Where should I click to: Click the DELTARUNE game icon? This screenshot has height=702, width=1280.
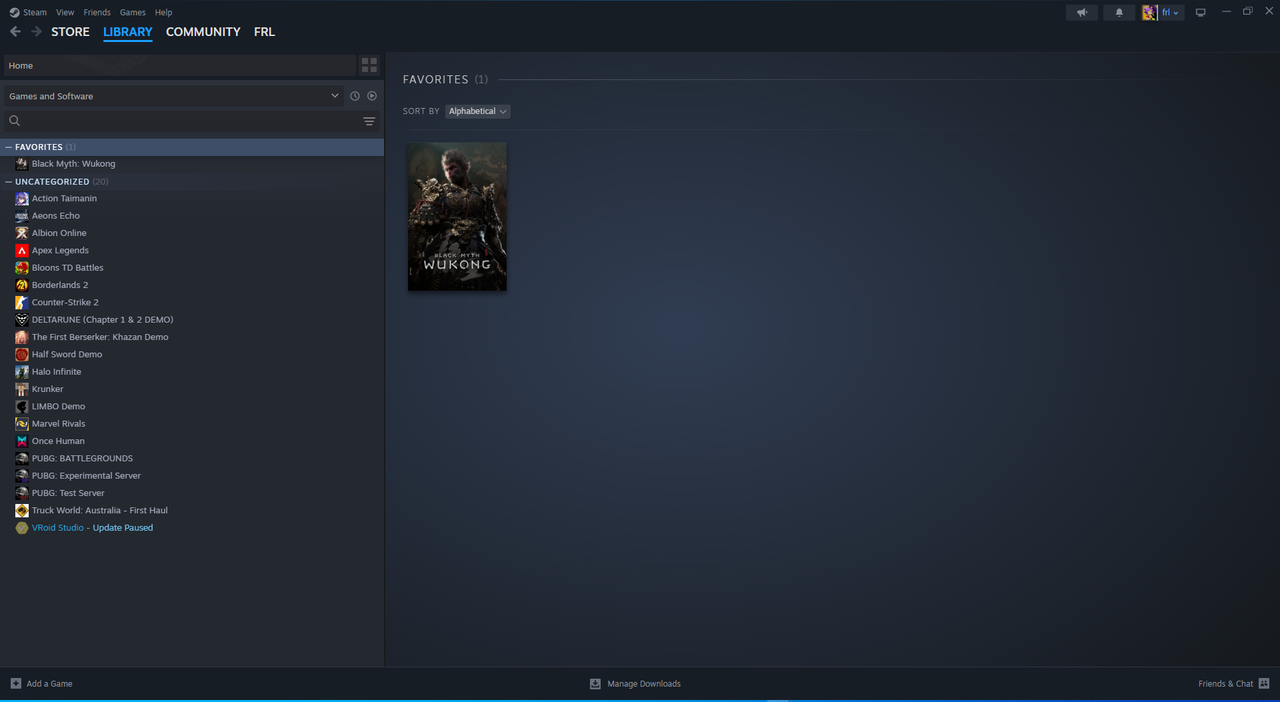(22, 319)
